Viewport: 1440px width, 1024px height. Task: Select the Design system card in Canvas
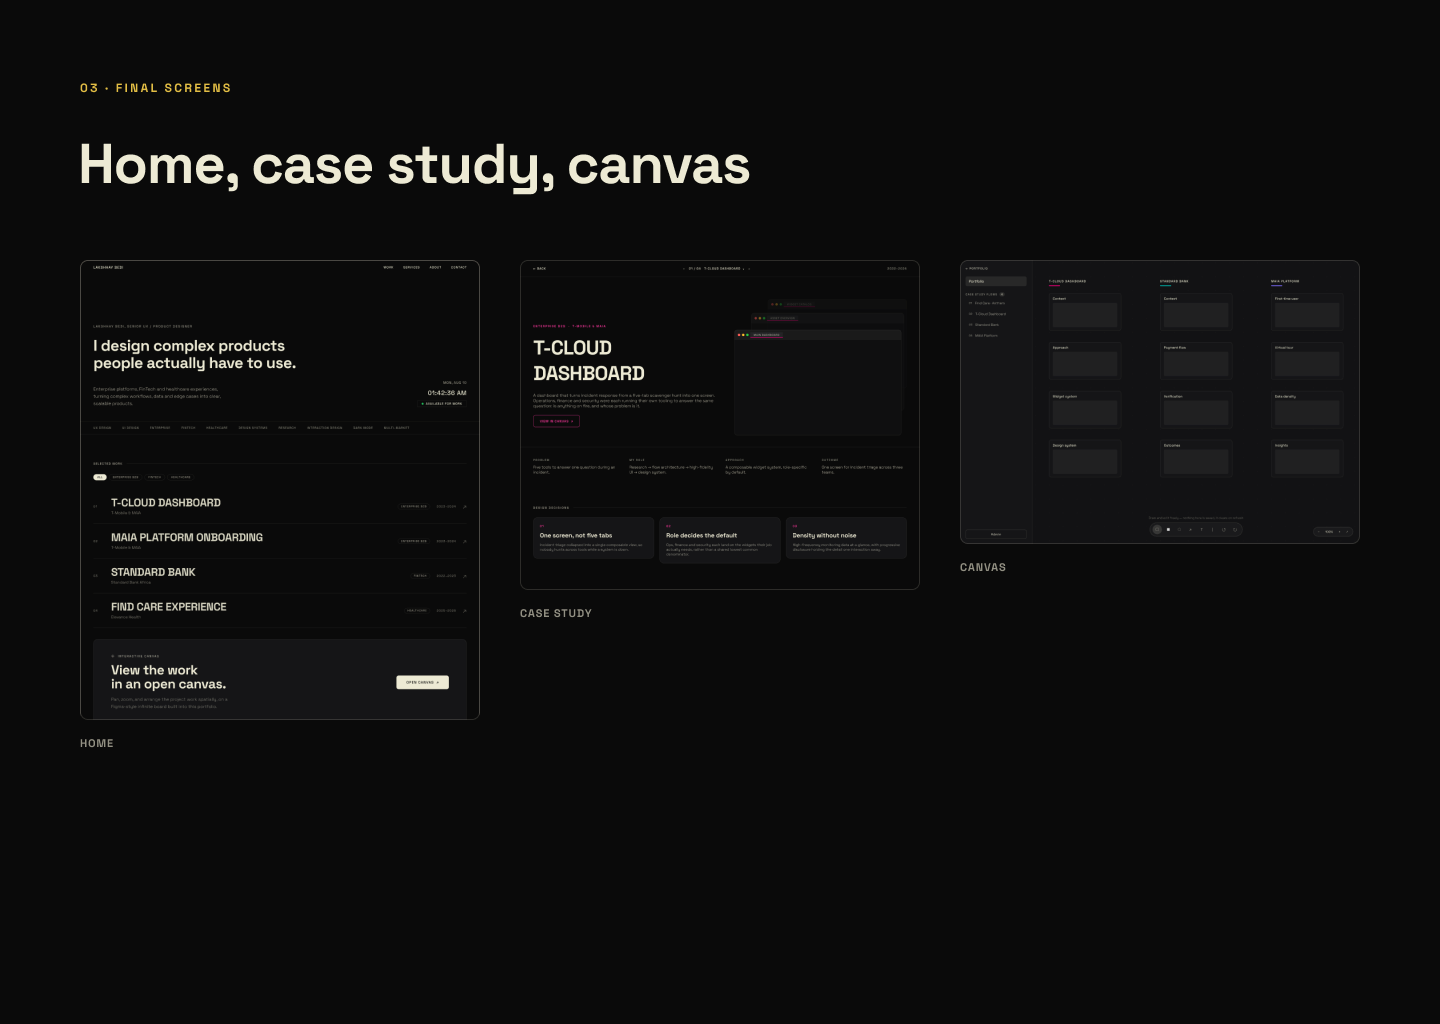tap(1085, 459)
